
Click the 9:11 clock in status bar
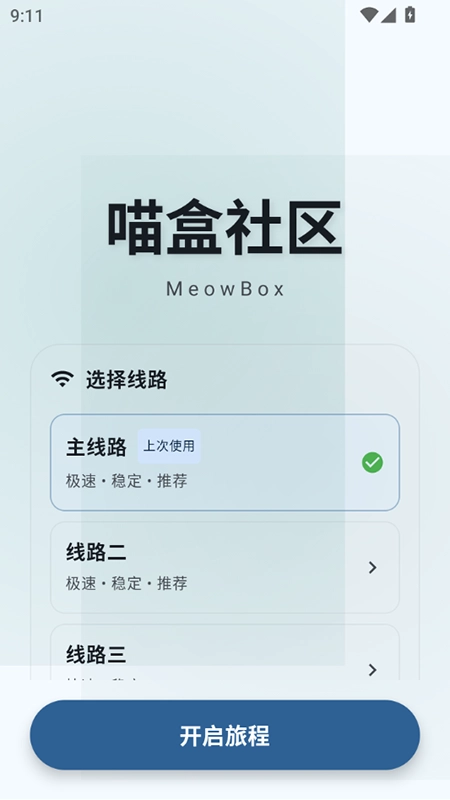pyautogui.click(x=27, y=15)
